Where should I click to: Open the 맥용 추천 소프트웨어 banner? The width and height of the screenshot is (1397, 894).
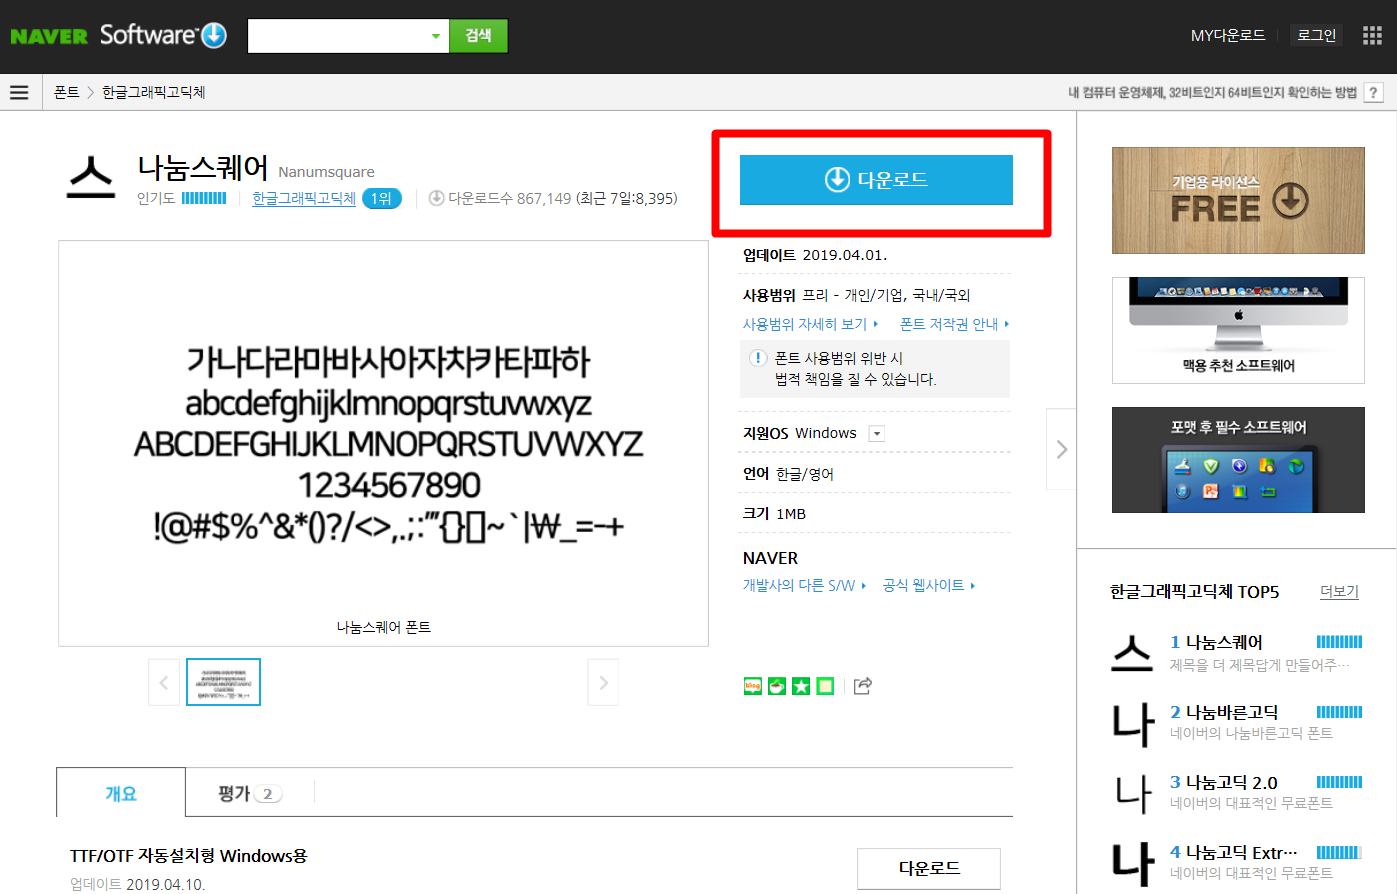pyautogui.click(x=1238, y=330)
